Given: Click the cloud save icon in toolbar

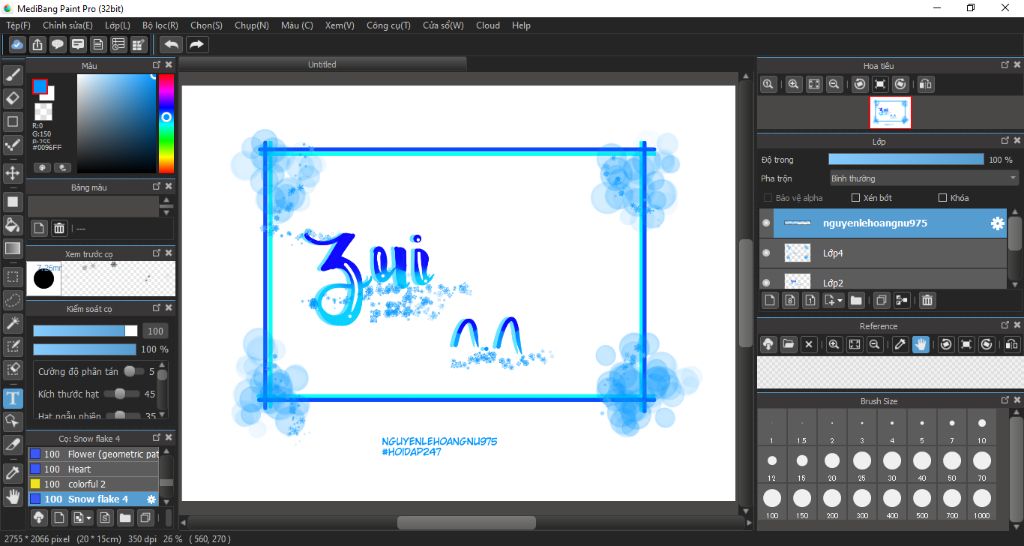Looking at the screenshot, I should [x=17, y=44].
